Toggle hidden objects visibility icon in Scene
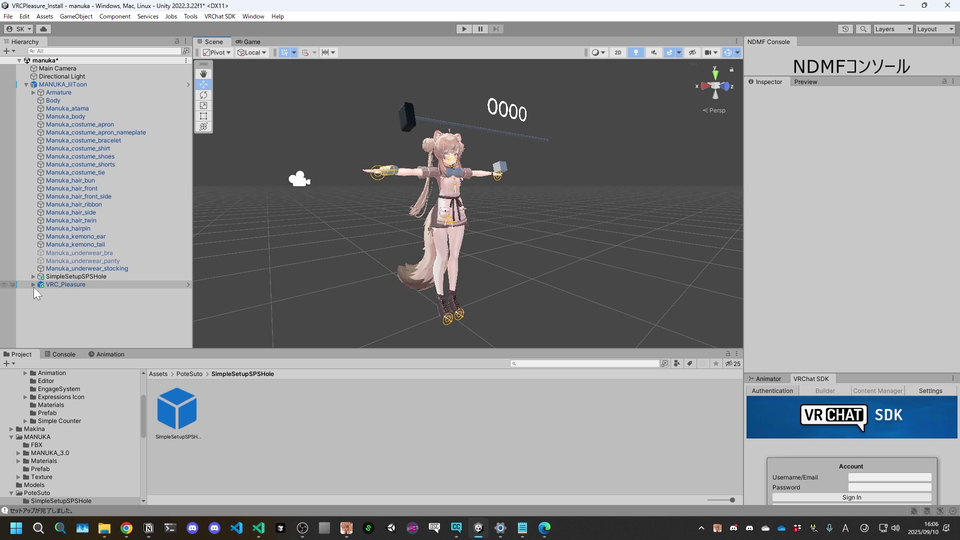960x540 pixels. pyautogui.click(x=692, y=53)
